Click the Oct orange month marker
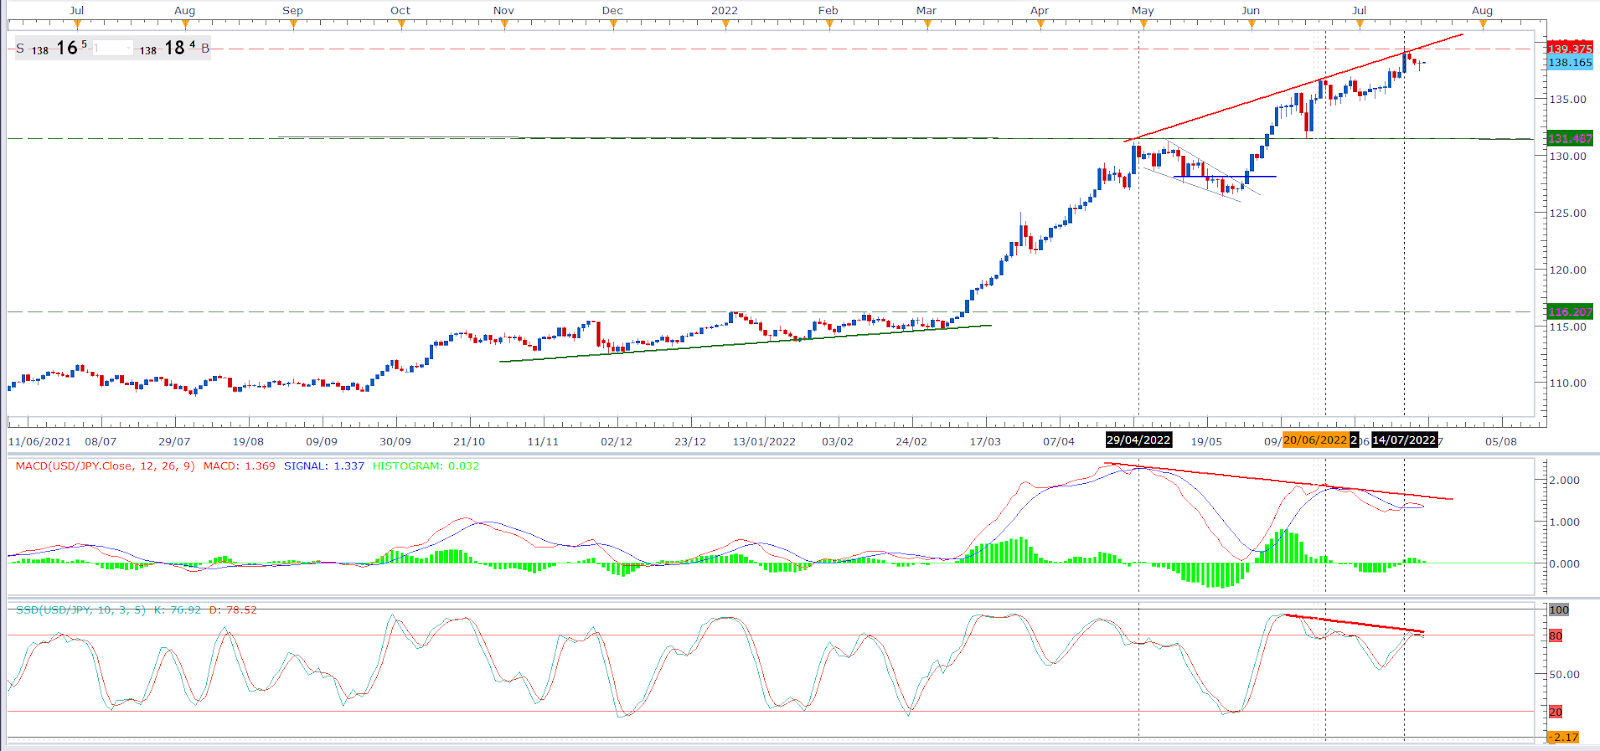The width and height of the screenshot is (1600, 751). 401,24
